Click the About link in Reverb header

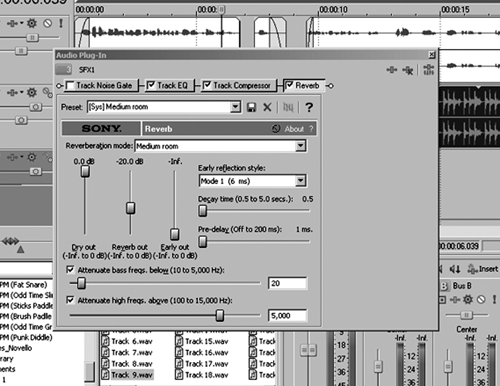click(x=294, y=129)
